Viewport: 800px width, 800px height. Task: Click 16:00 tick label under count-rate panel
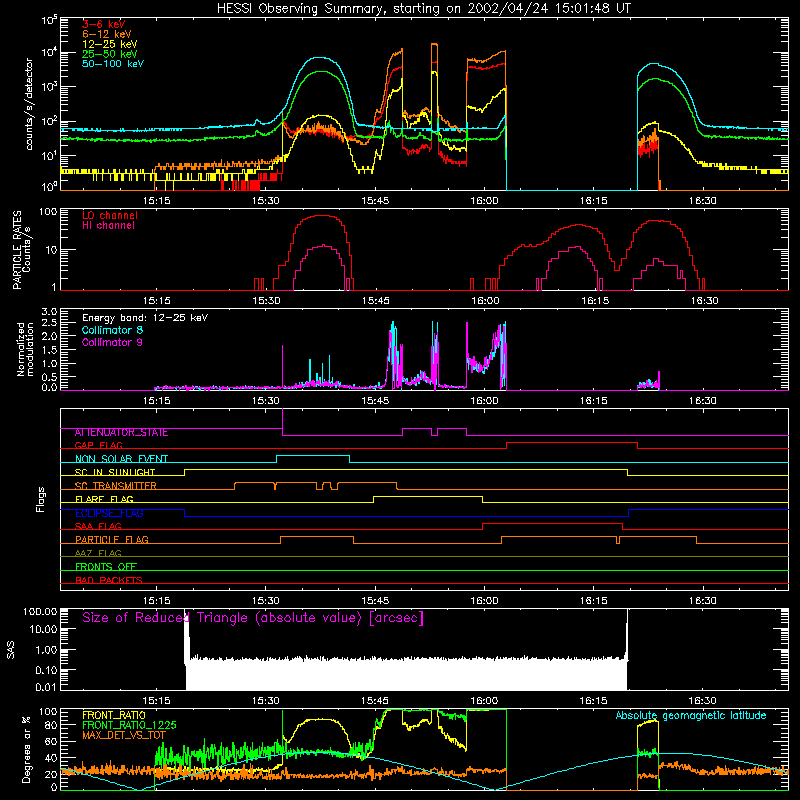484,201
